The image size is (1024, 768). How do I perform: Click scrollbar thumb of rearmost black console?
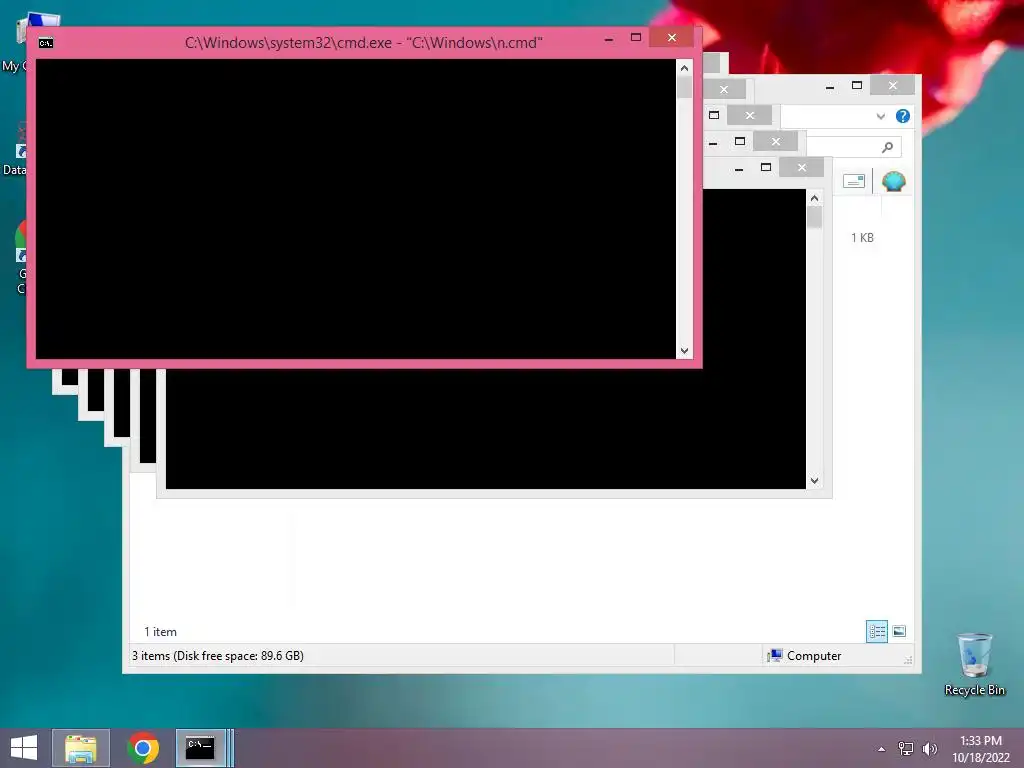[x=814, y=217]
